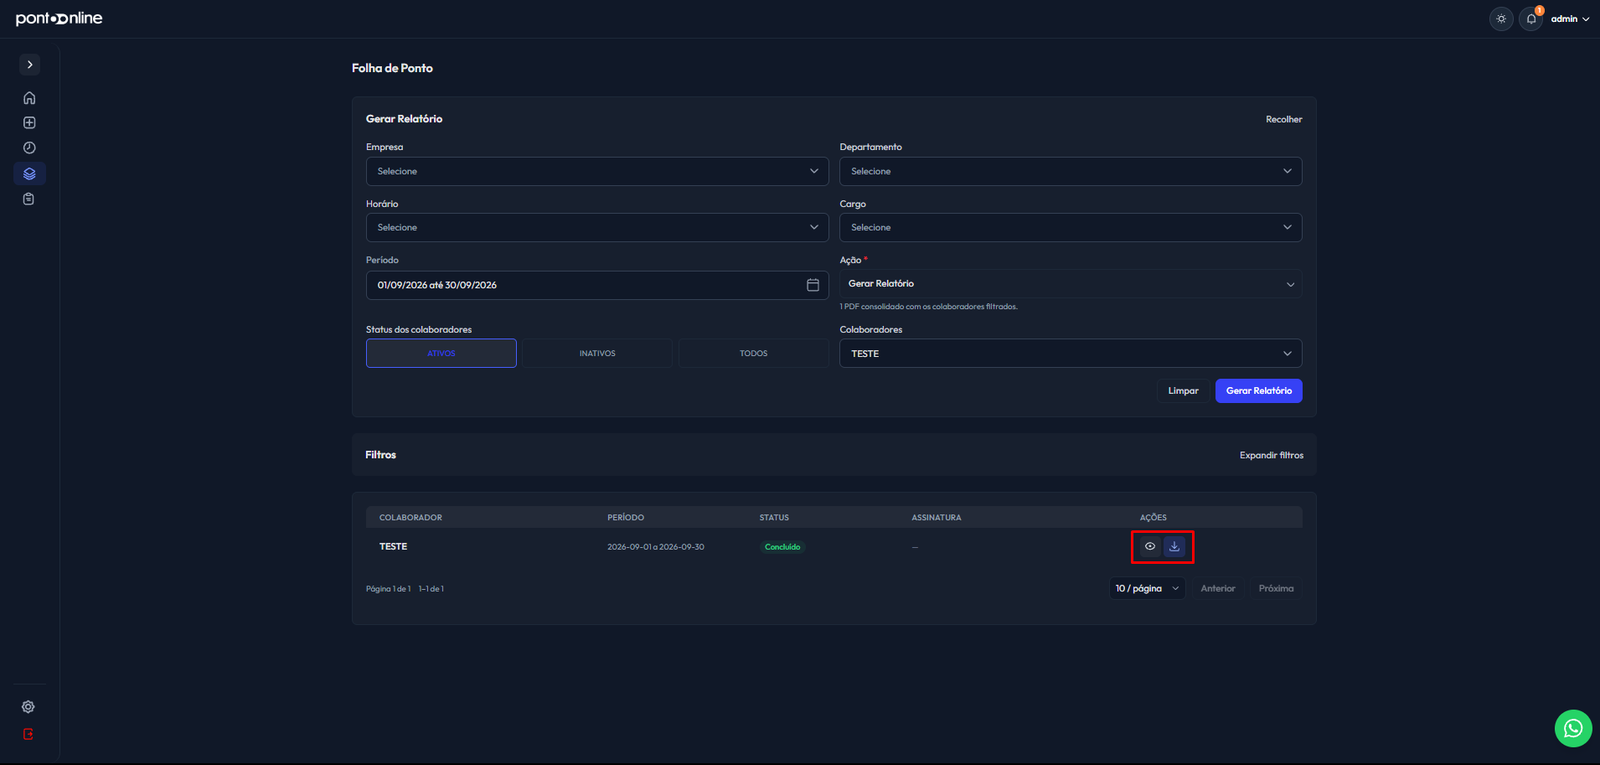Open the admin user menu
Viewport: 1600px width, 765px height.
[1570, 19]
